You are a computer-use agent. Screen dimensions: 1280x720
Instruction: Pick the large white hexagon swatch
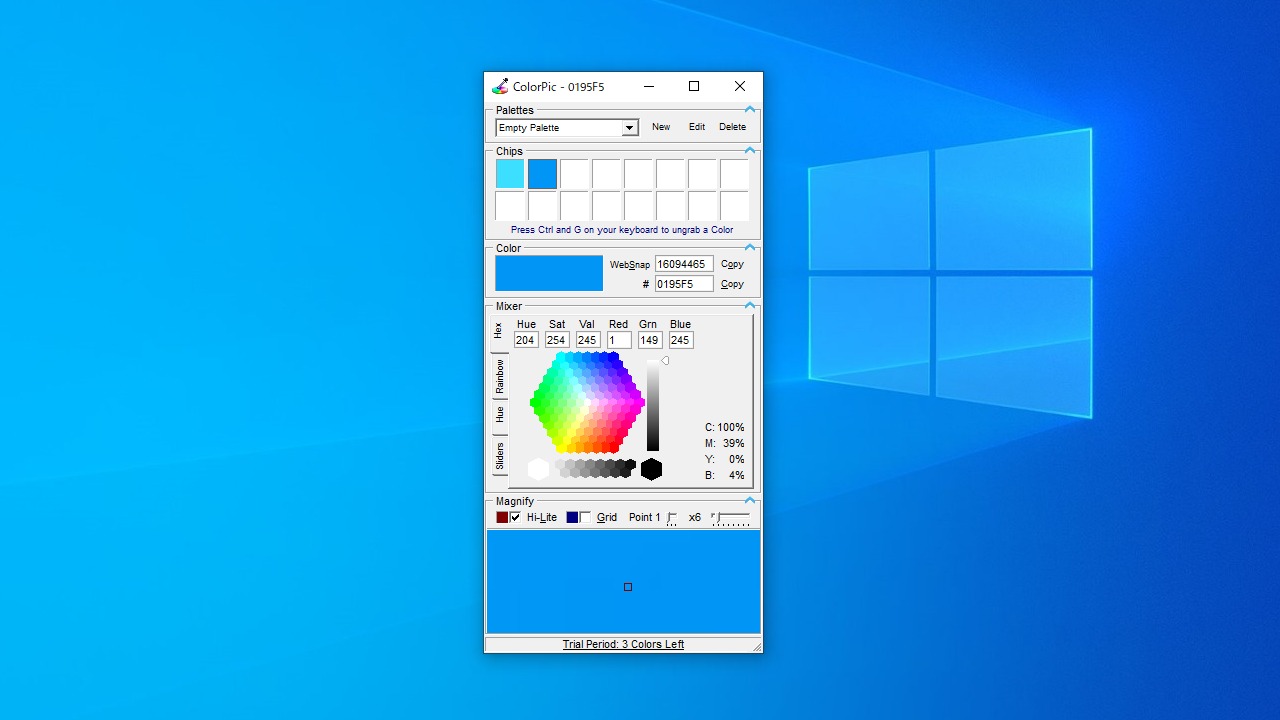(x=538, y=469)
